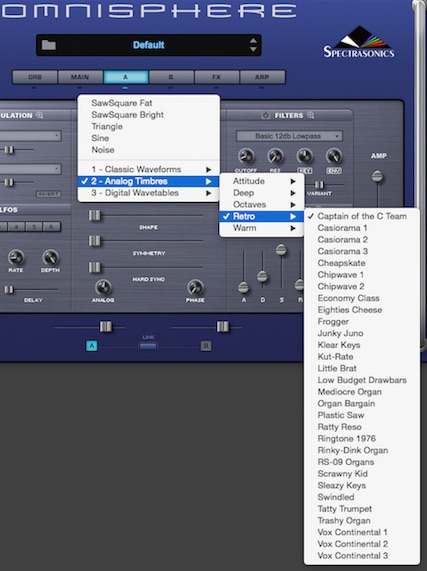The width and height of the screenshot is (427, 571).
Task: Expand the Analog Timbres submenu
Action: click(x=149, y=181)
